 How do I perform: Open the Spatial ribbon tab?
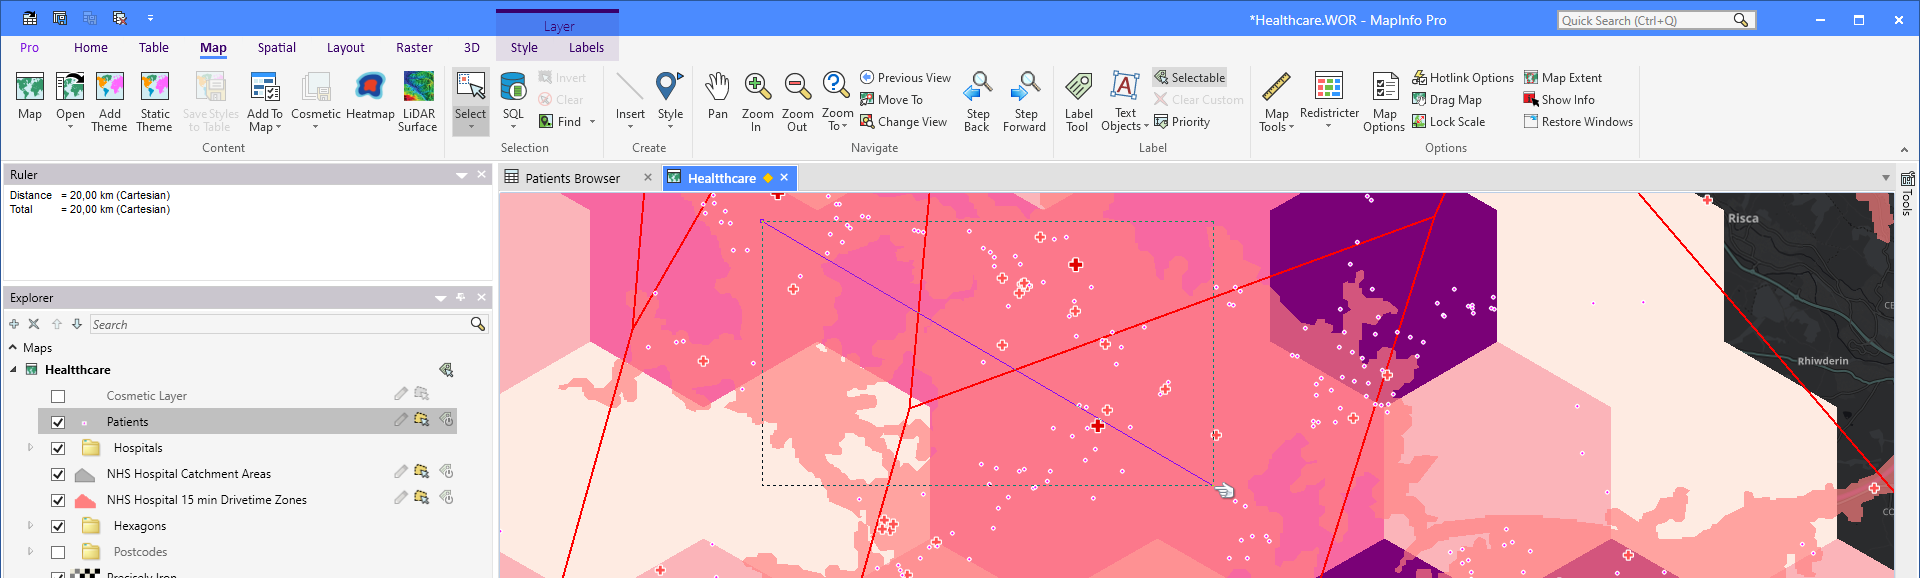(276, 48)
